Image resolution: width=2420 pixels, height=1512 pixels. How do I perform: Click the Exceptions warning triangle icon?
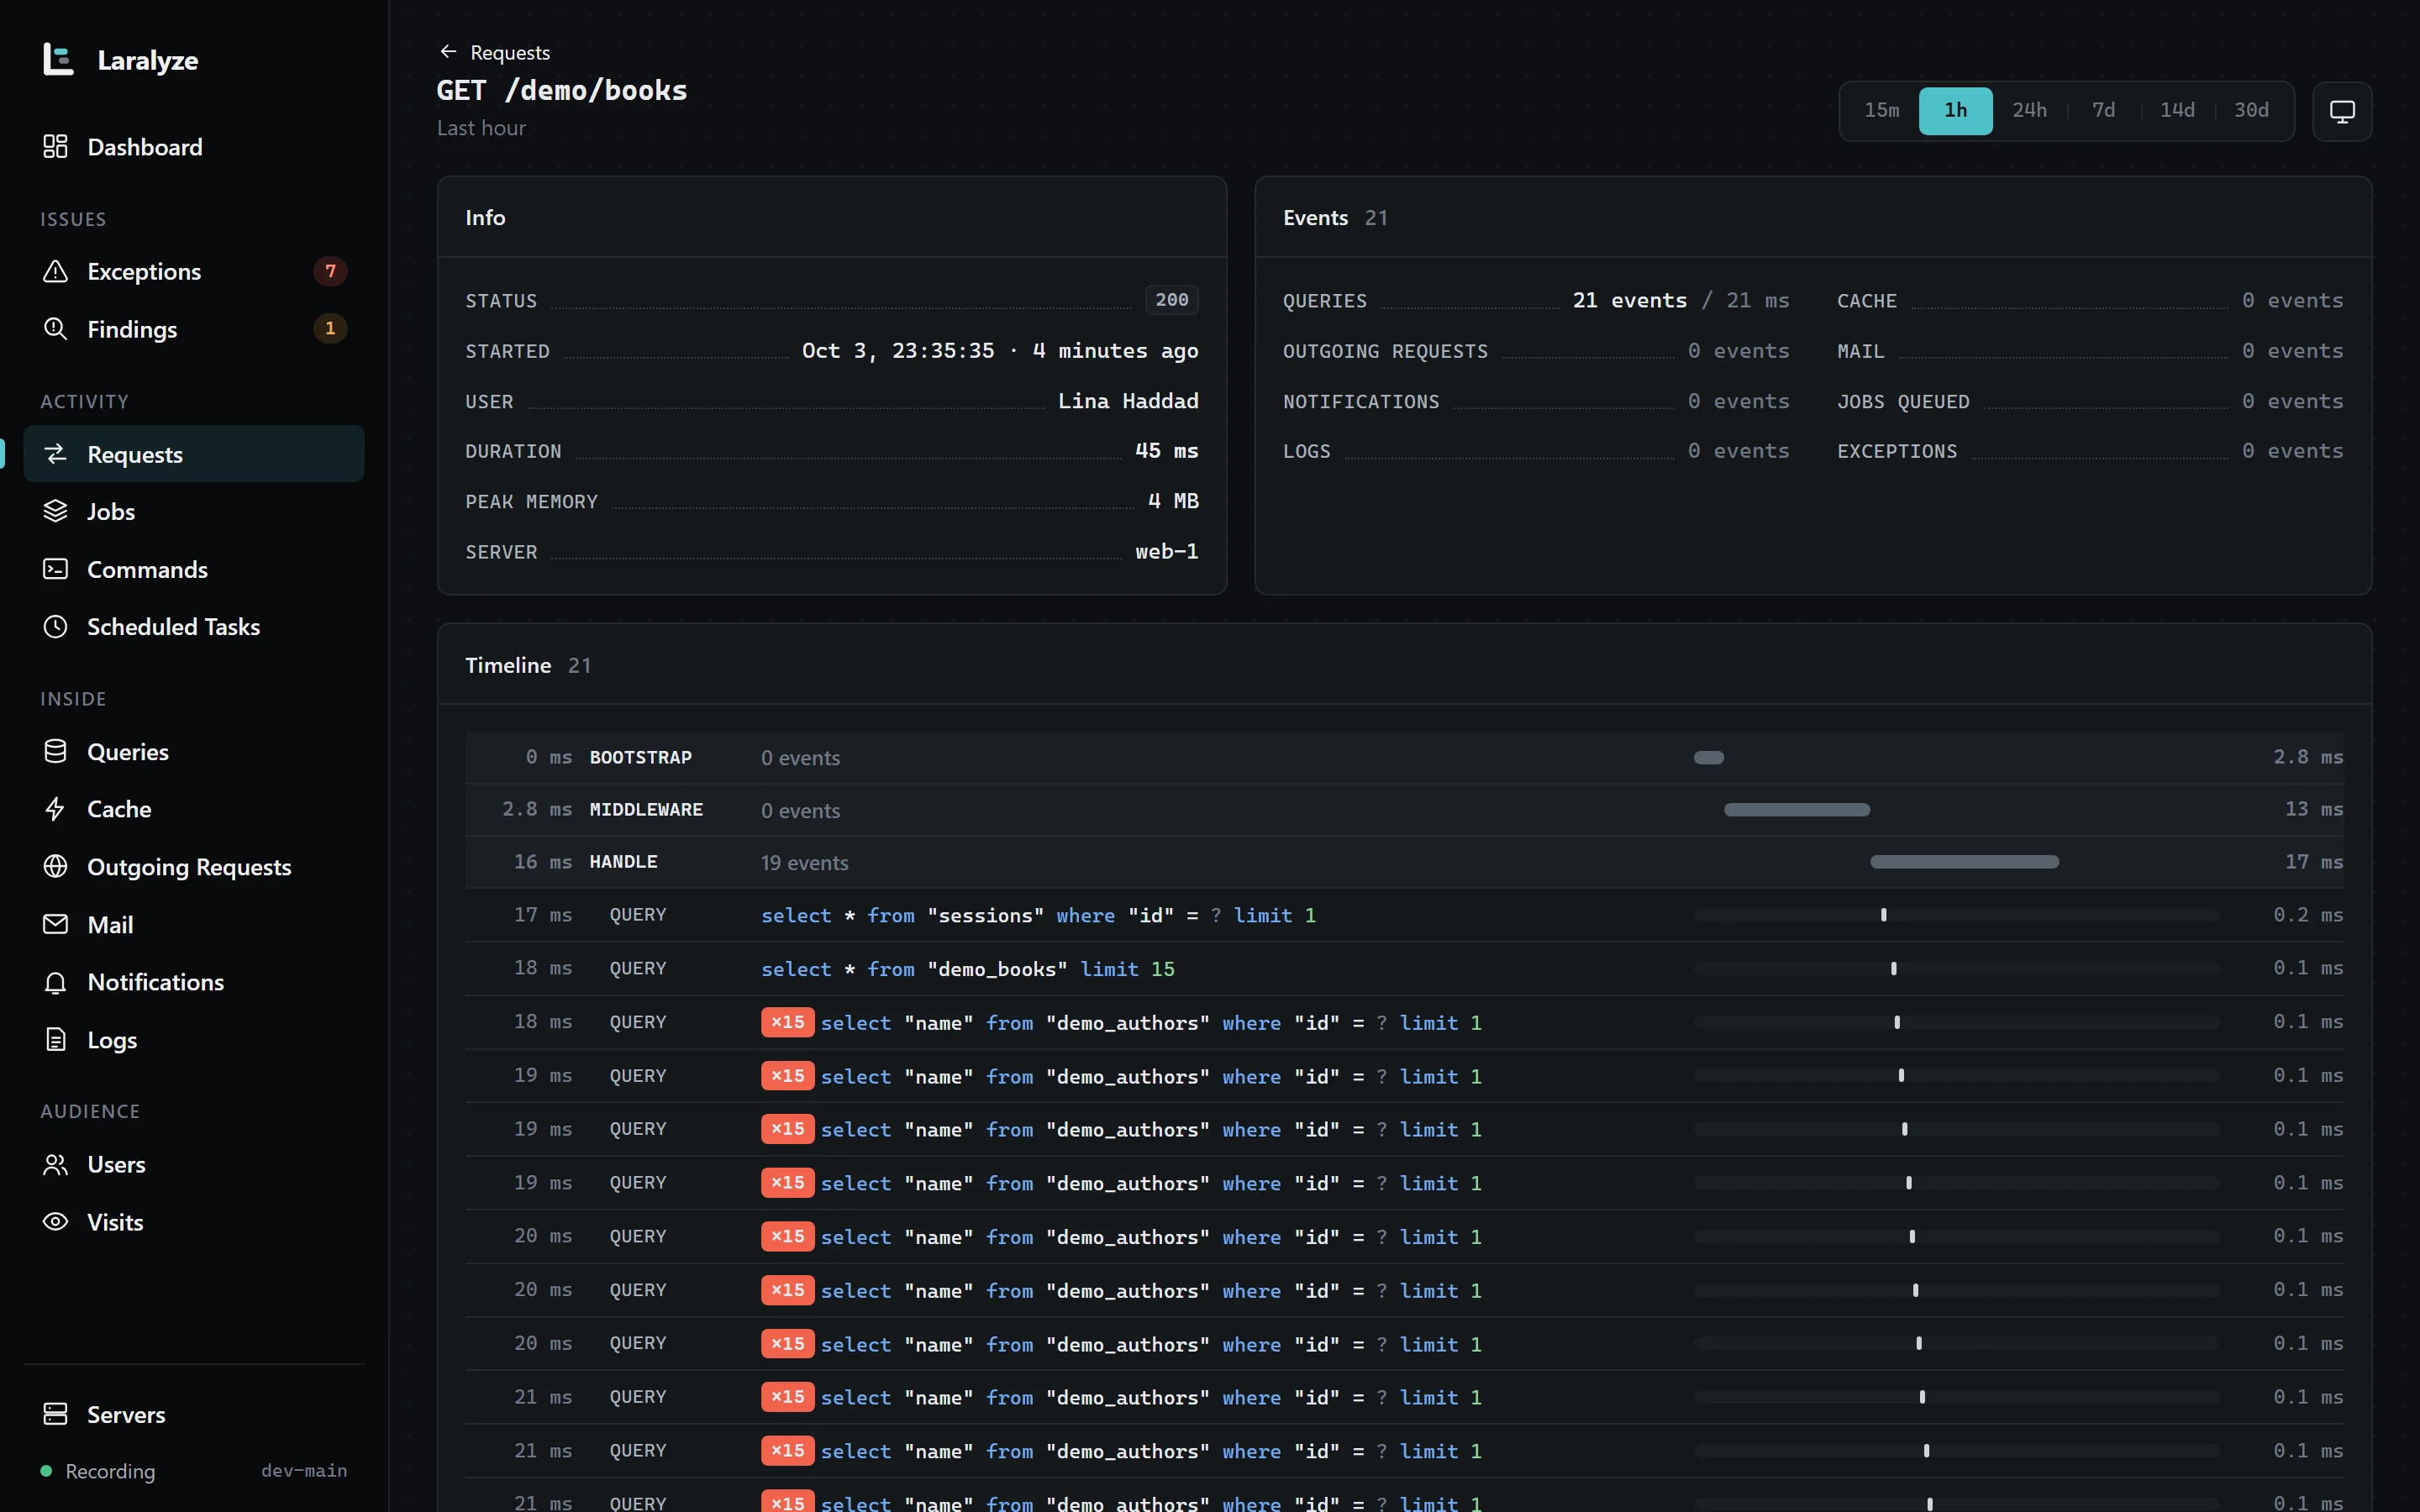(55, 271)
